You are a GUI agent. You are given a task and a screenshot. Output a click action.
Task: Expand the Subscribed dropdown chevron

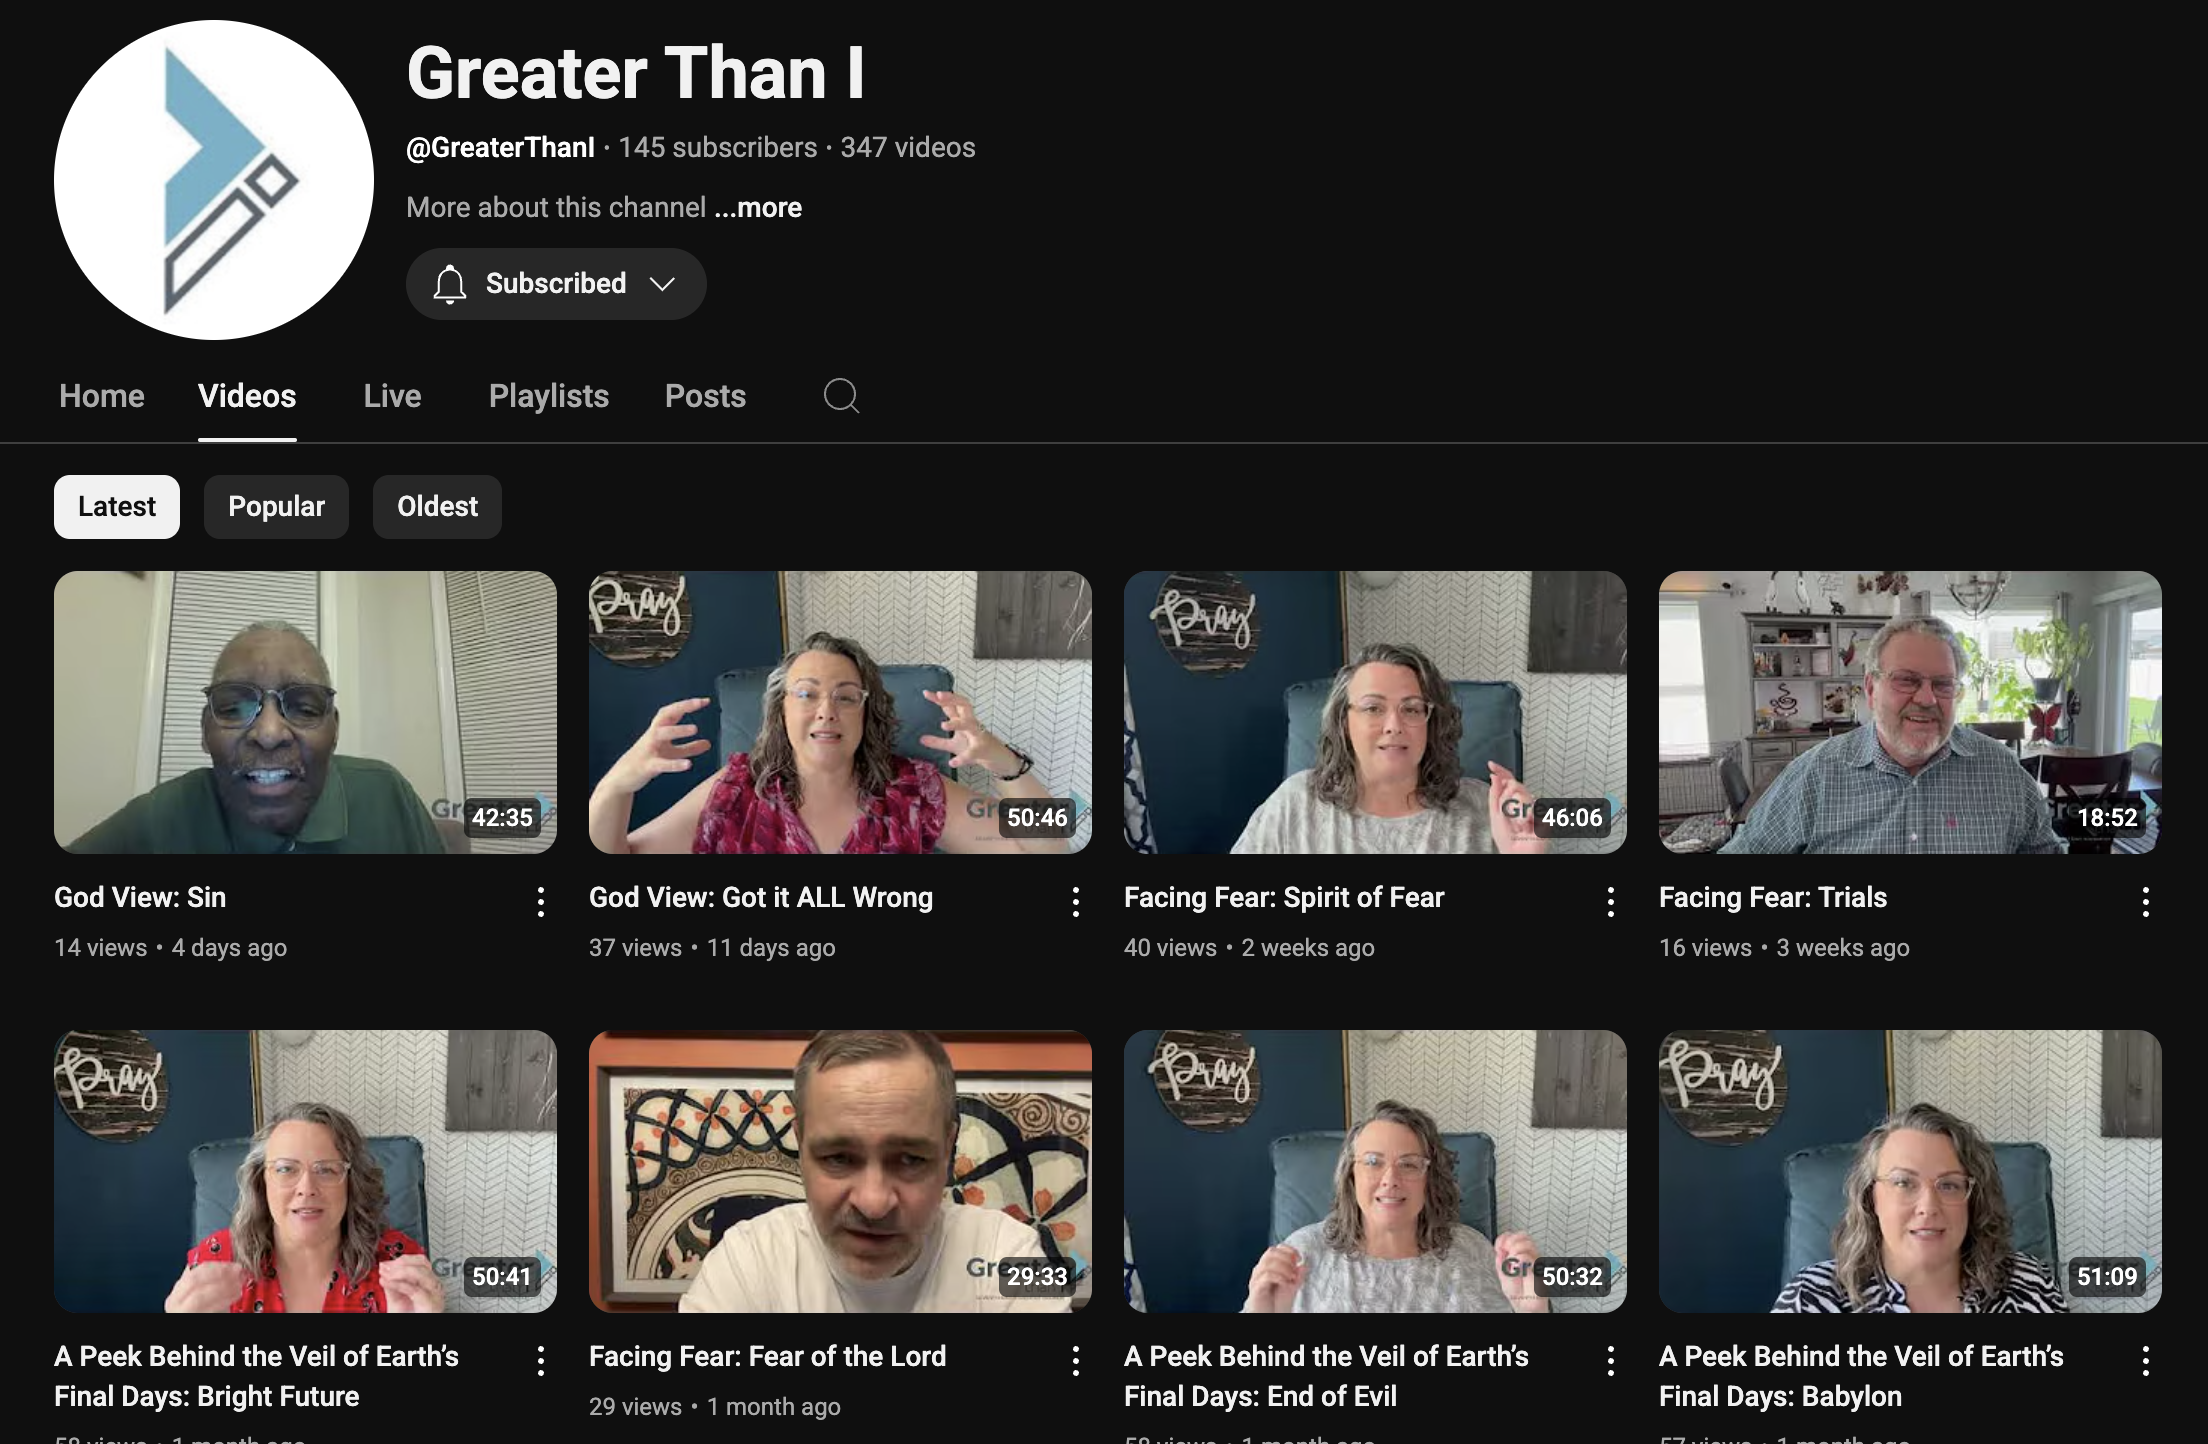(662, 284)
